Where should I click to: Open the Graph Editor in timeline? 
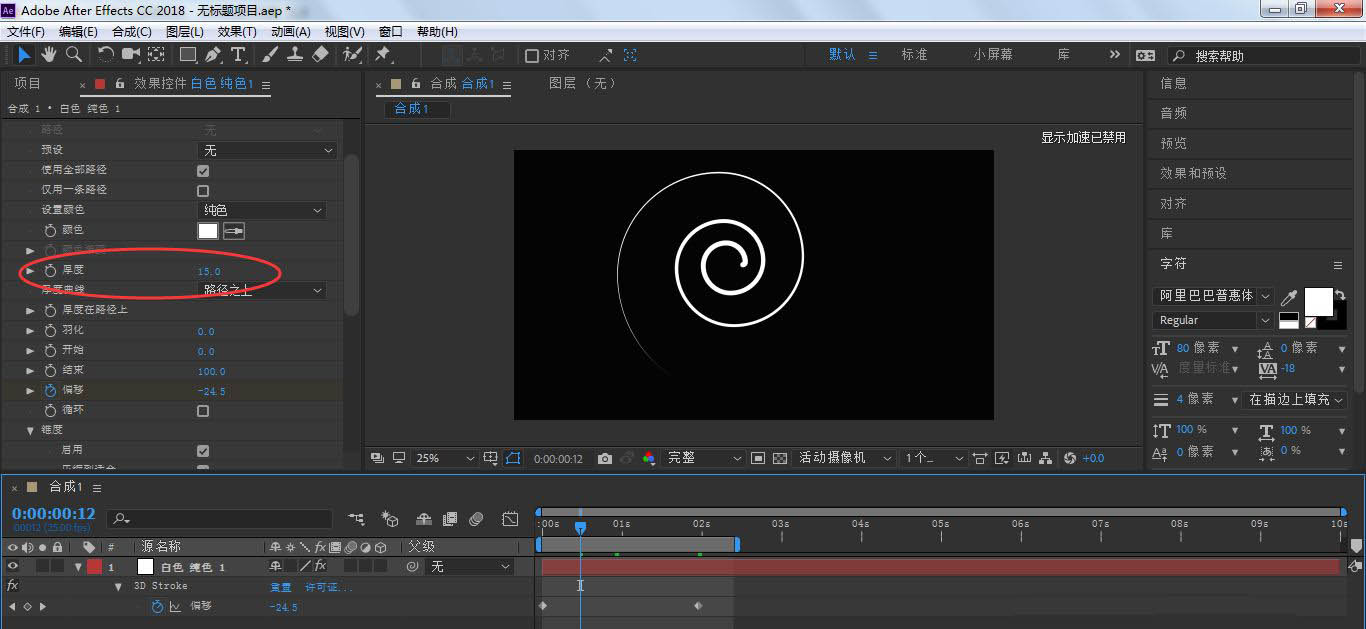pos(510,519)
